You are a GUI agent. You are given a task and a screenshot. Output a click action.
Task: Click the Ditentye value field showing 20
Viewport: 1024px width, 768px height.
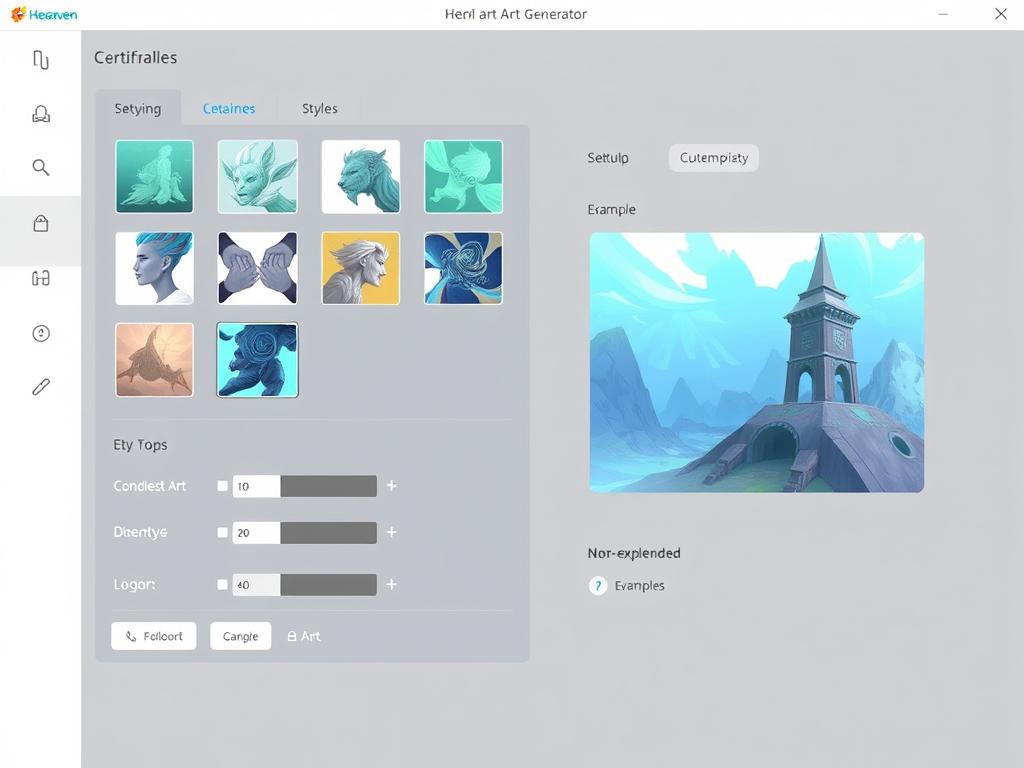(x=257, y=532)
